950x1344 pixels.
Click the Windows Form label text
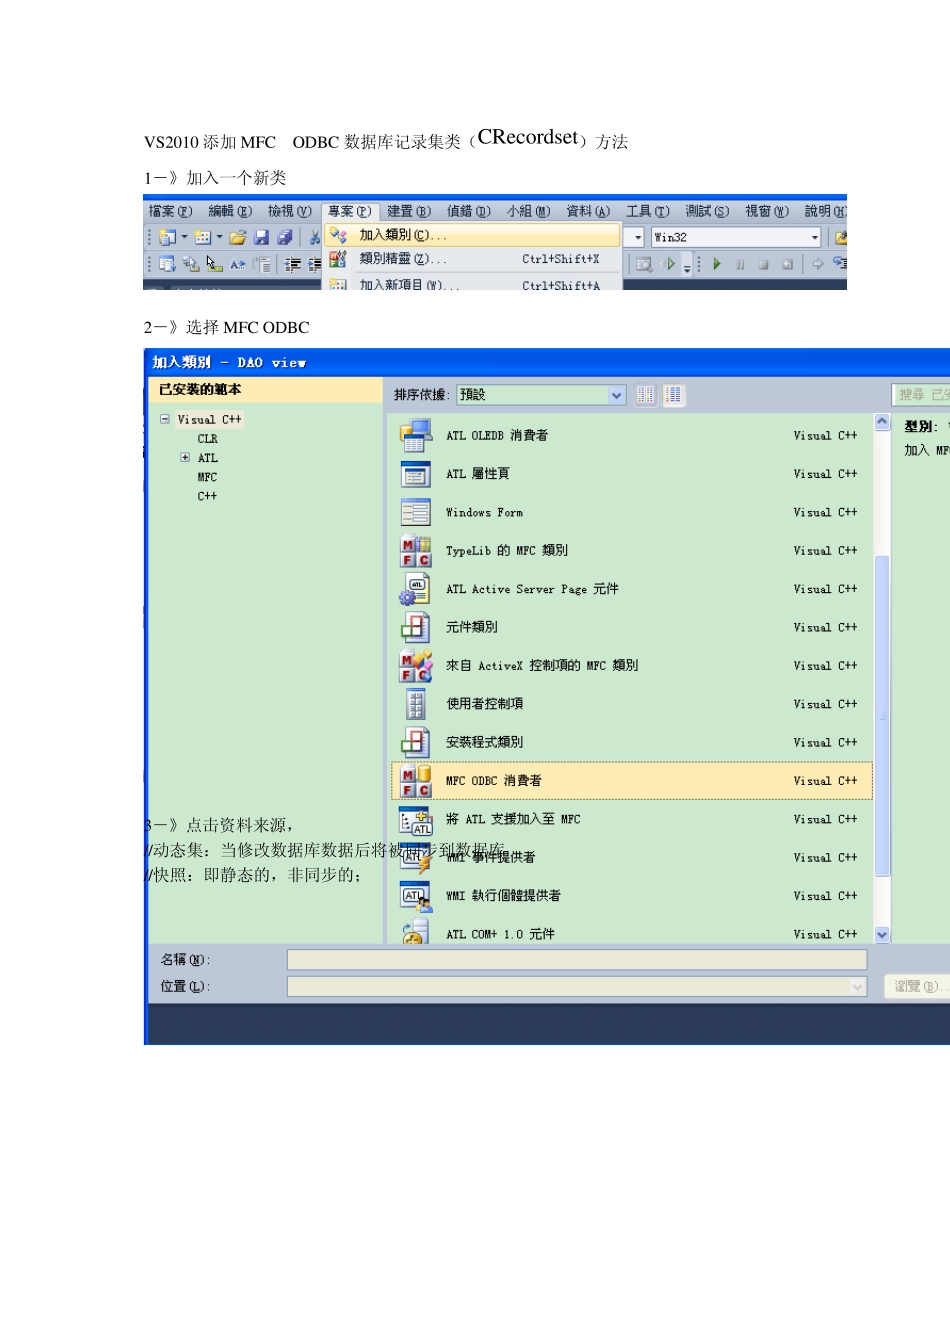click(x=484, y=513)
